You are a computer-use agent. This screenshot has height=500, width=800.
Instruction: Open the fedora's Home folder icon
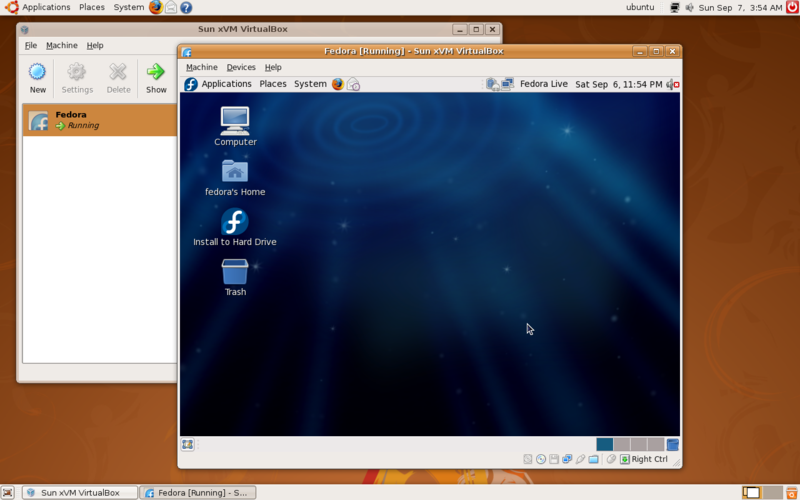tap(235, 178)
